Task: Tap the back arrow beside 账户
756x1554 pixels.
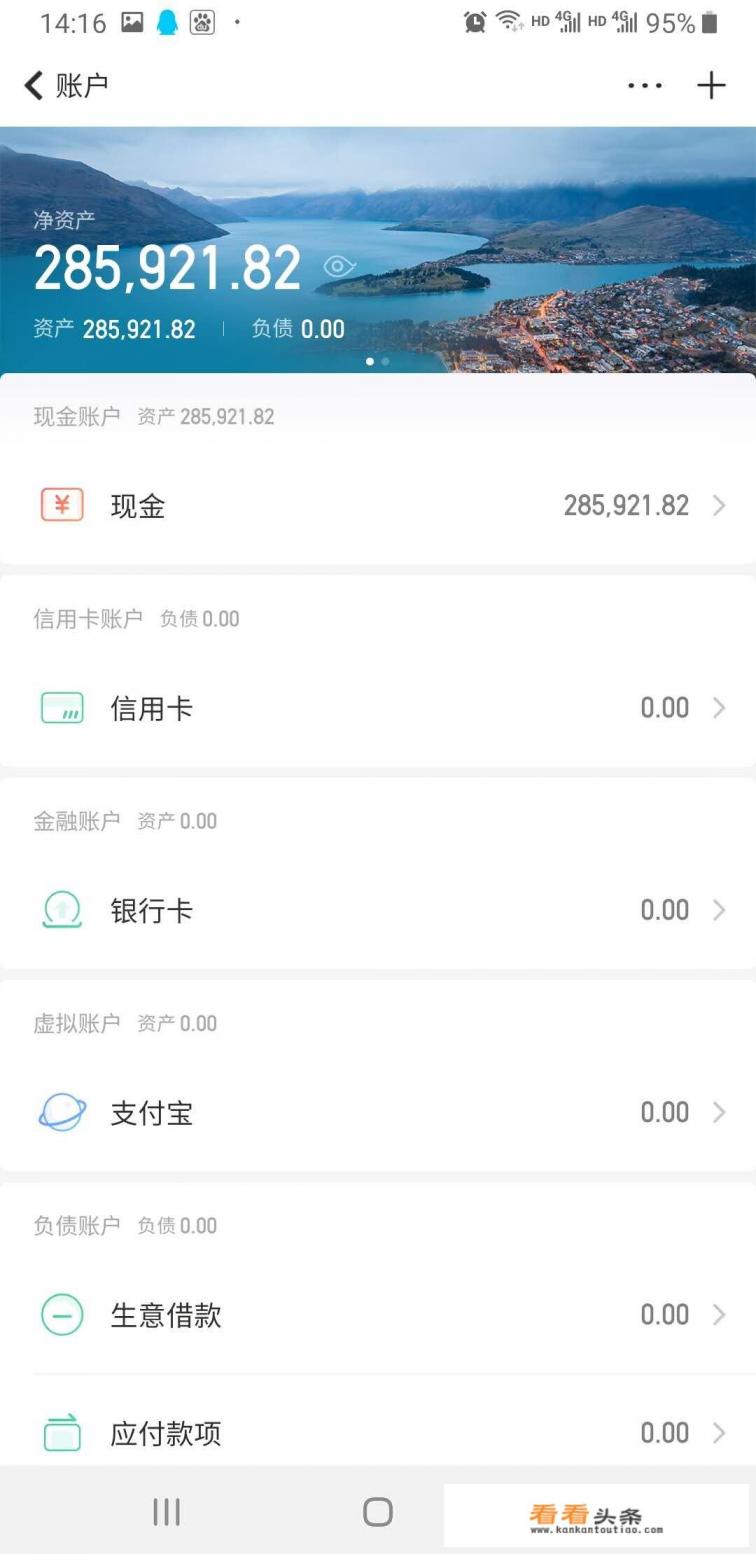Action: click(x=34, y=86)
